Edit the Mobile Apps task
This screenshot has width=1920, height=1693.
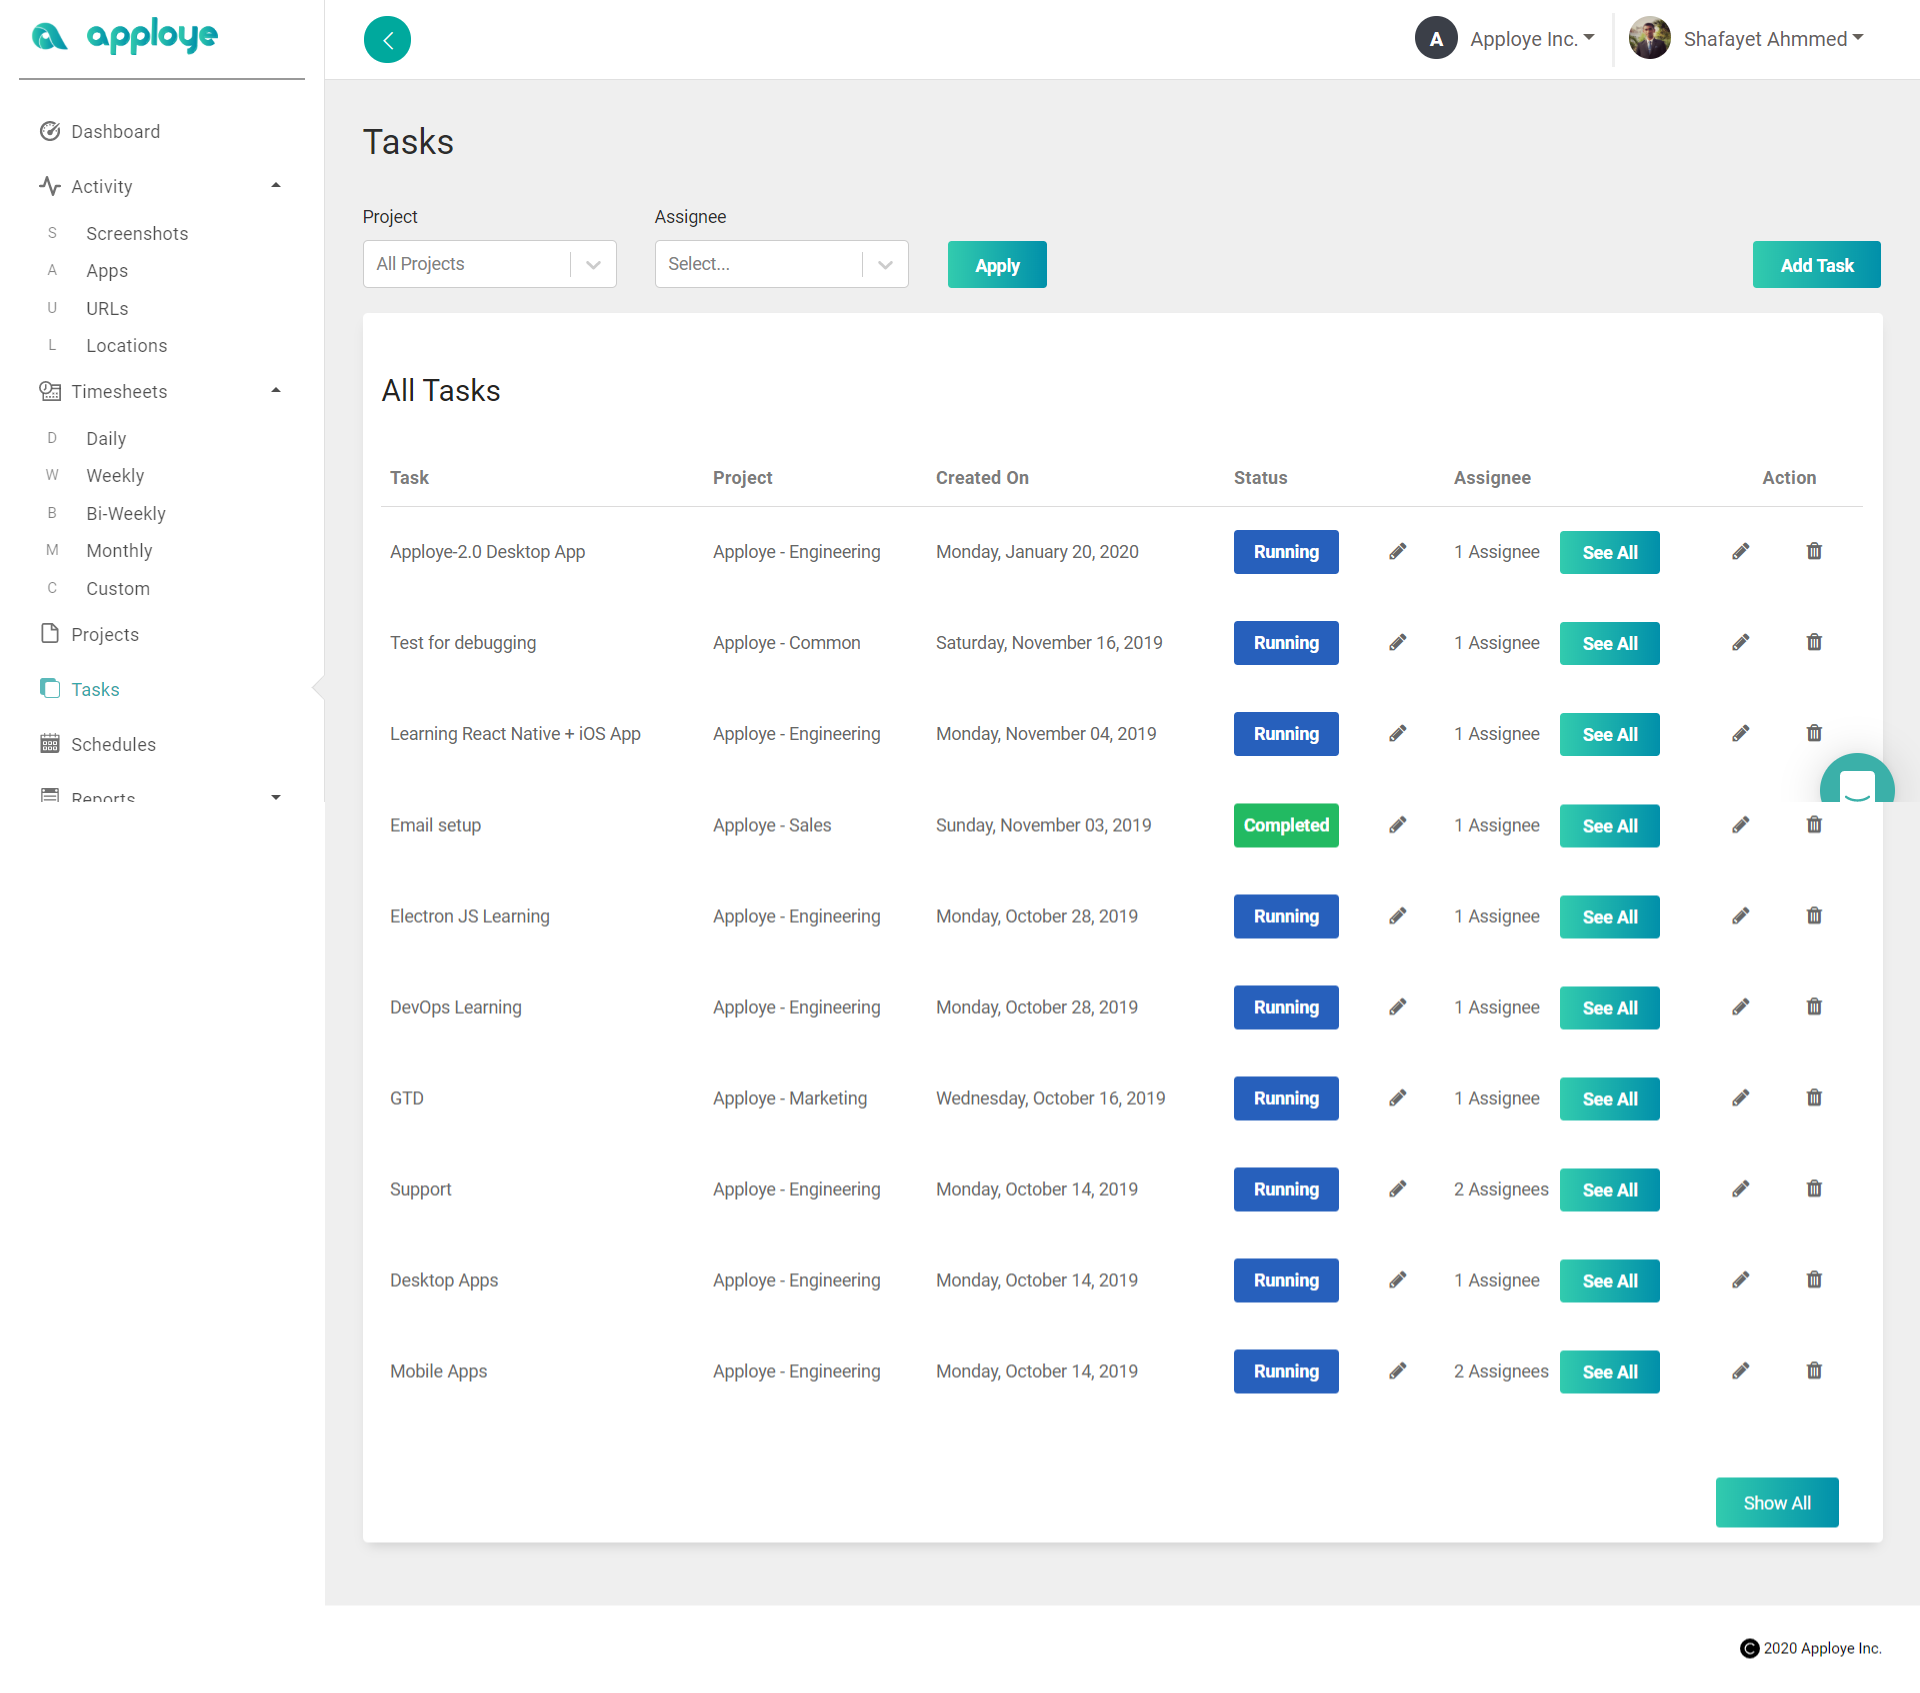[x=1741, y=1371]
